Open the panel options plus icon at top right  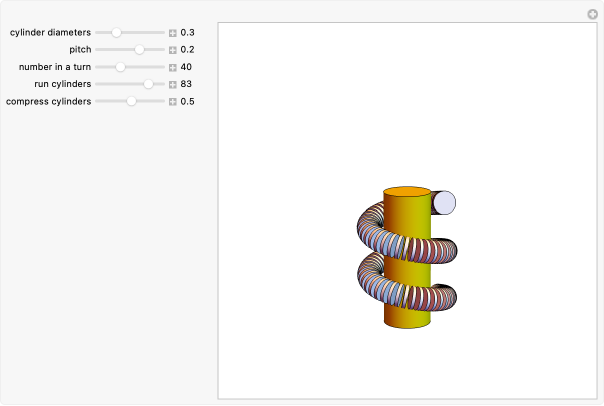pos(592,13)
